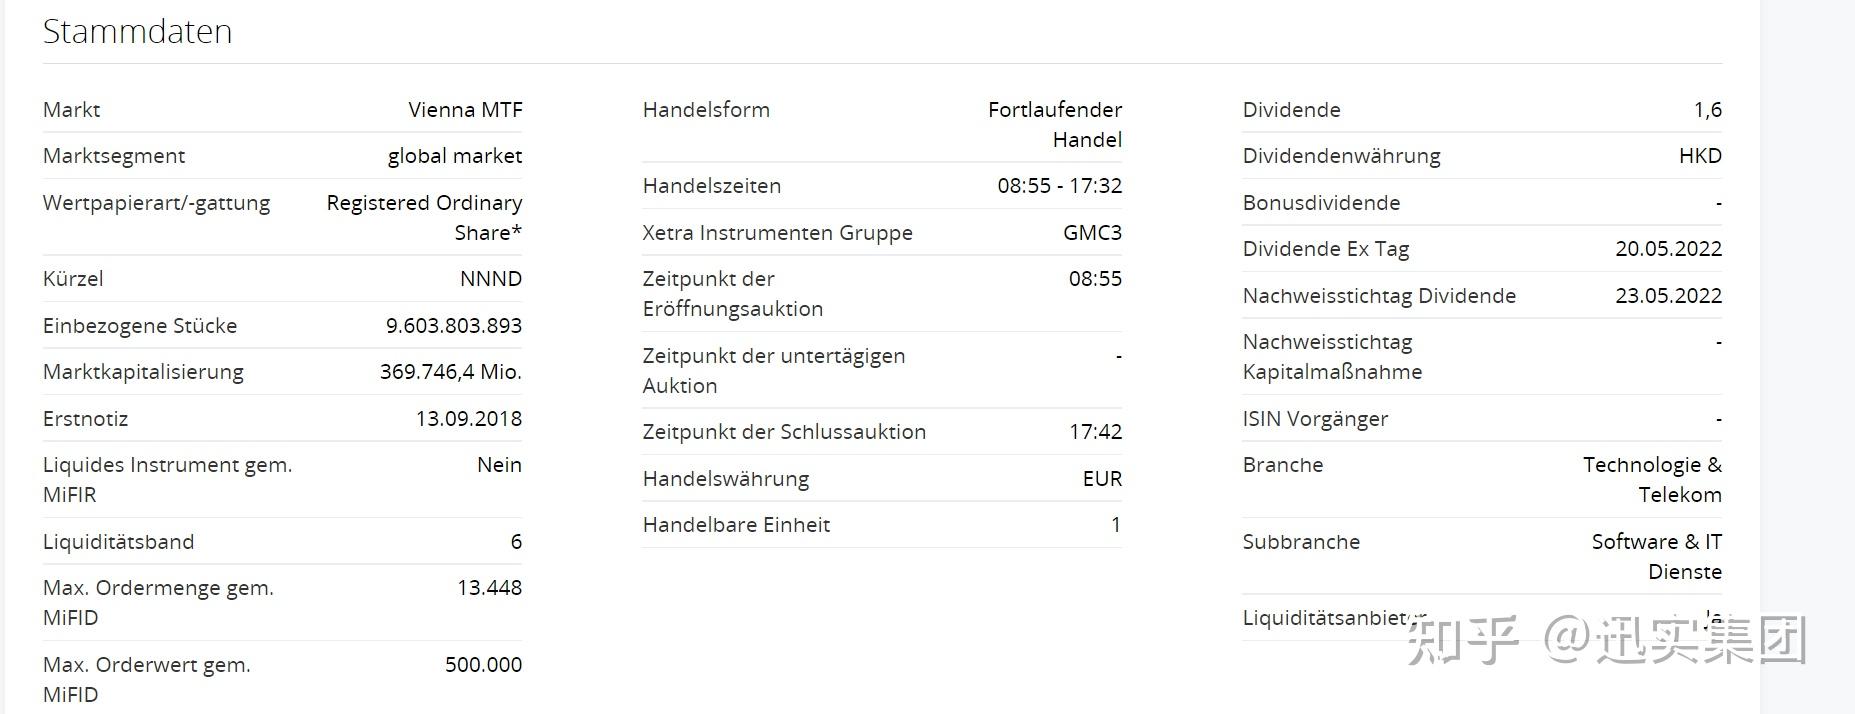1855x714 pixels.
Task: Select the Marktkapitalisierung value 369.746,4 Mio.
Action: [450, 372]
